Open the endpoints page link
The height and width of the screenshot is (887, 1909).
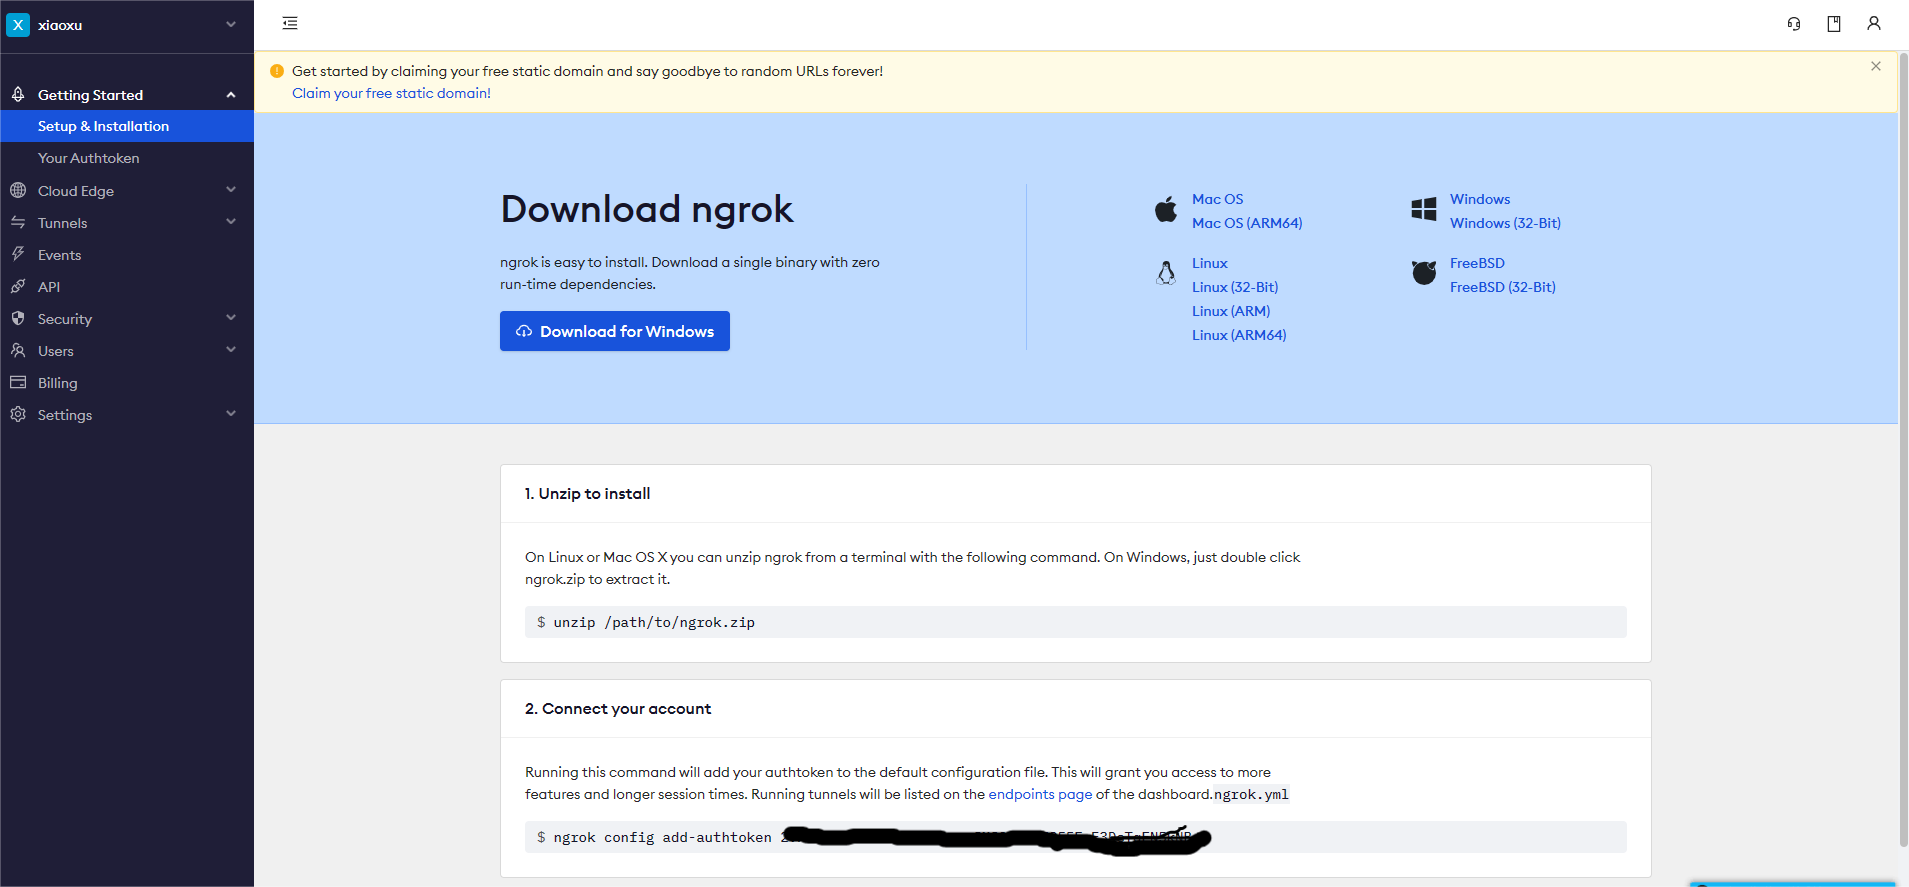[1040, 794]
